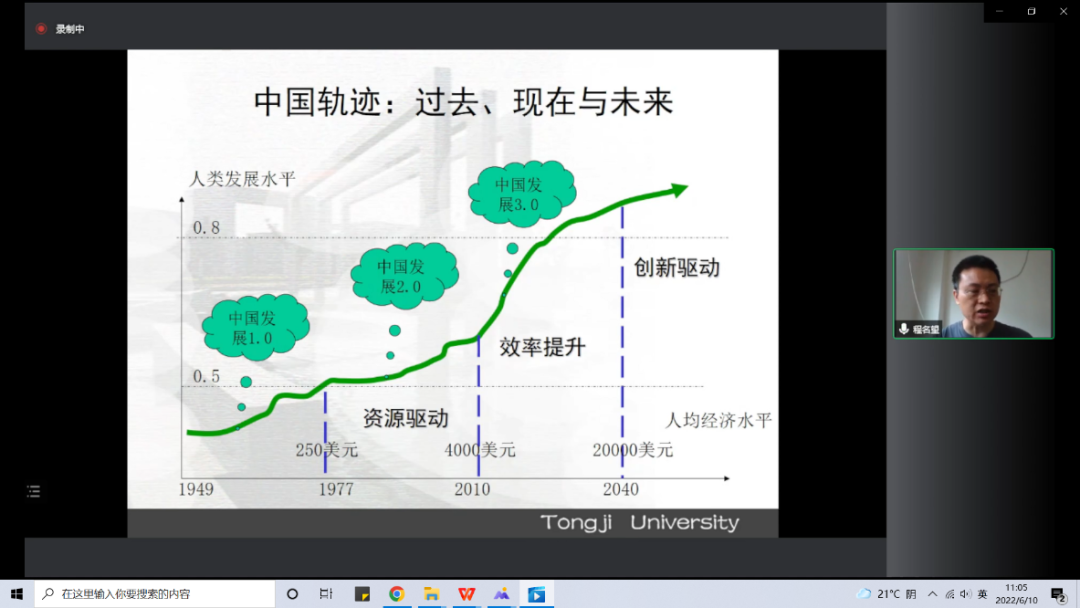Open Google Chrome from the taskbar

pos(396,594)
